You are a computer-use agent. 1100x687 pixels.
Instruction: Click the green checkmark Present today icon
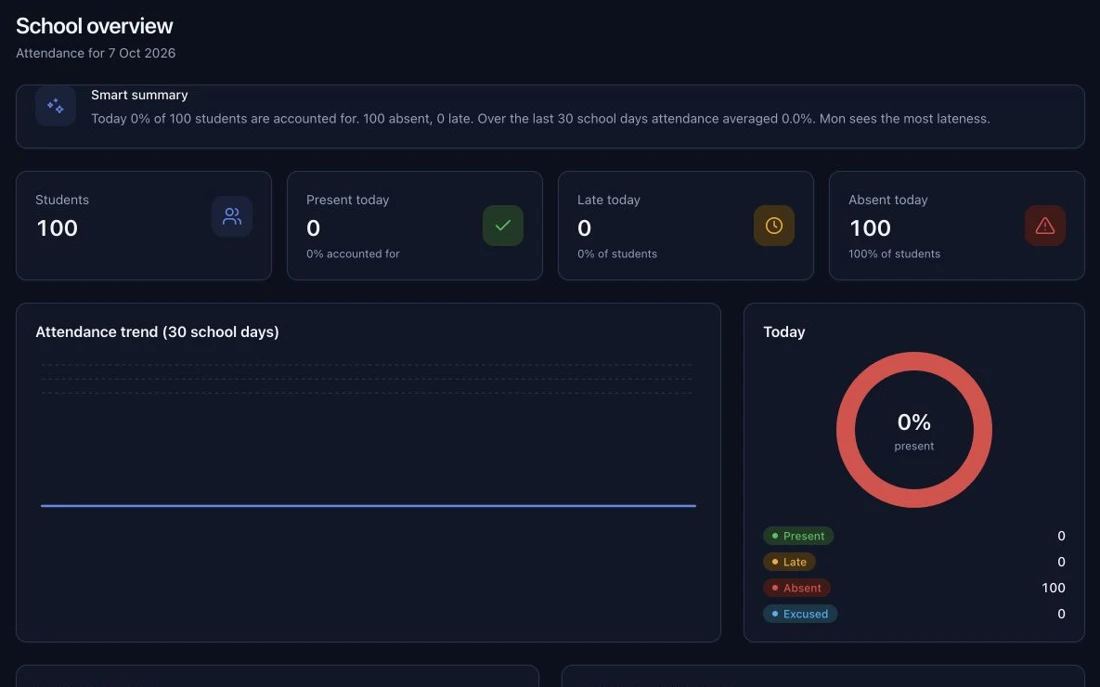click(x=503, y=225)
